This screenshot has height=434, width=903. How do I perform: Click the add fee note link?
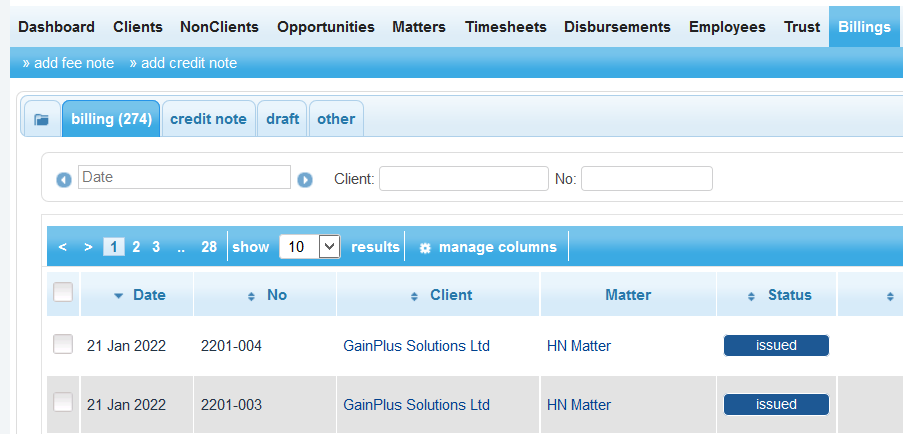pos(68,63)
